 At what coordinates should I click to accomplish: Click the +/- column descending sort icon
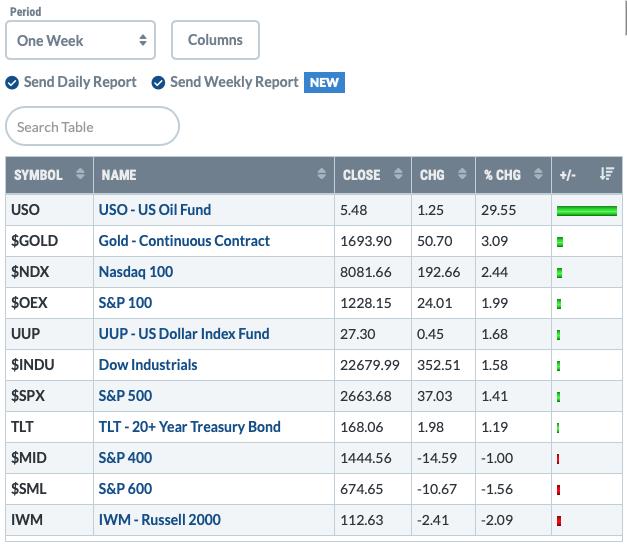pos(607,174)
